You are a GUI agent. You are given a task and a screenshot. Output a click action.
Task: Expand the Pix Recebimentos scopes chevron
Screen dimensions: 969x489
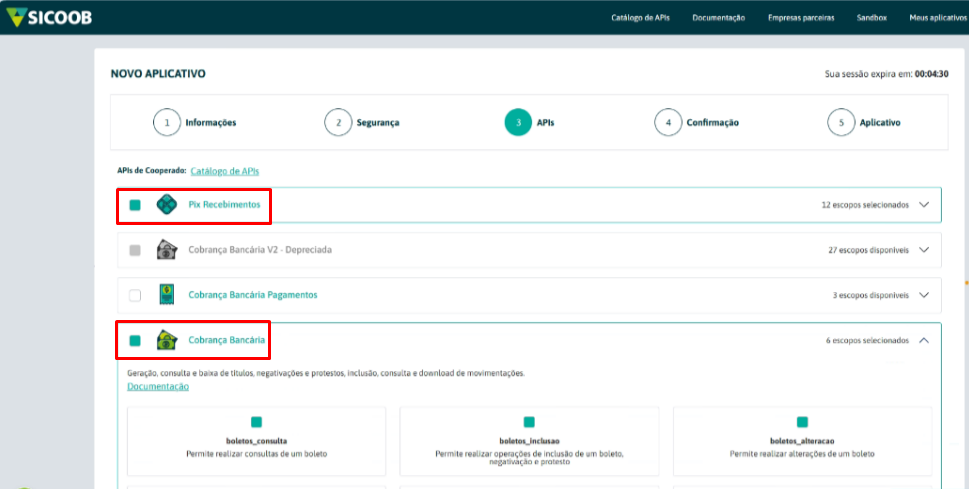pyautogui.click(x=924, y=205)
